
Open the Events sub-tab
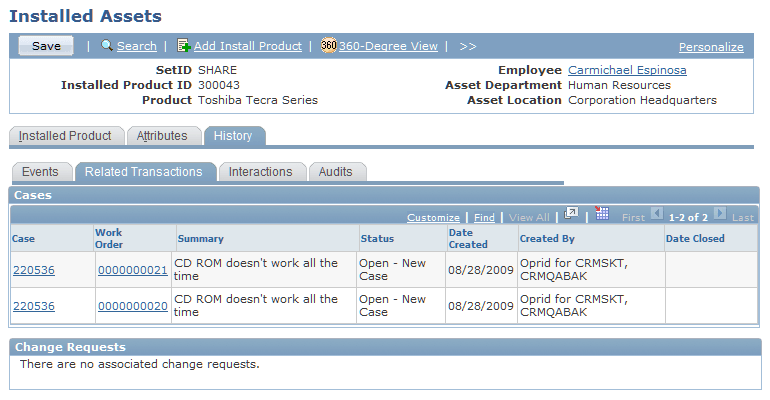pyautogui.click(x=40, y=172)
